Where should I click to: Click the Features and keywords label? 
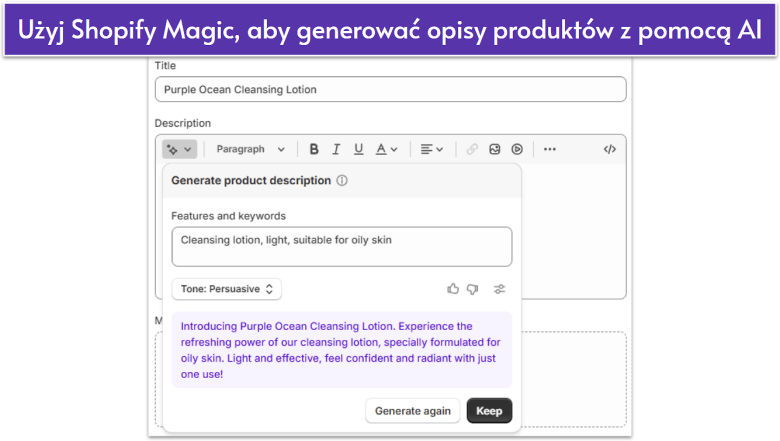point(228,216)
